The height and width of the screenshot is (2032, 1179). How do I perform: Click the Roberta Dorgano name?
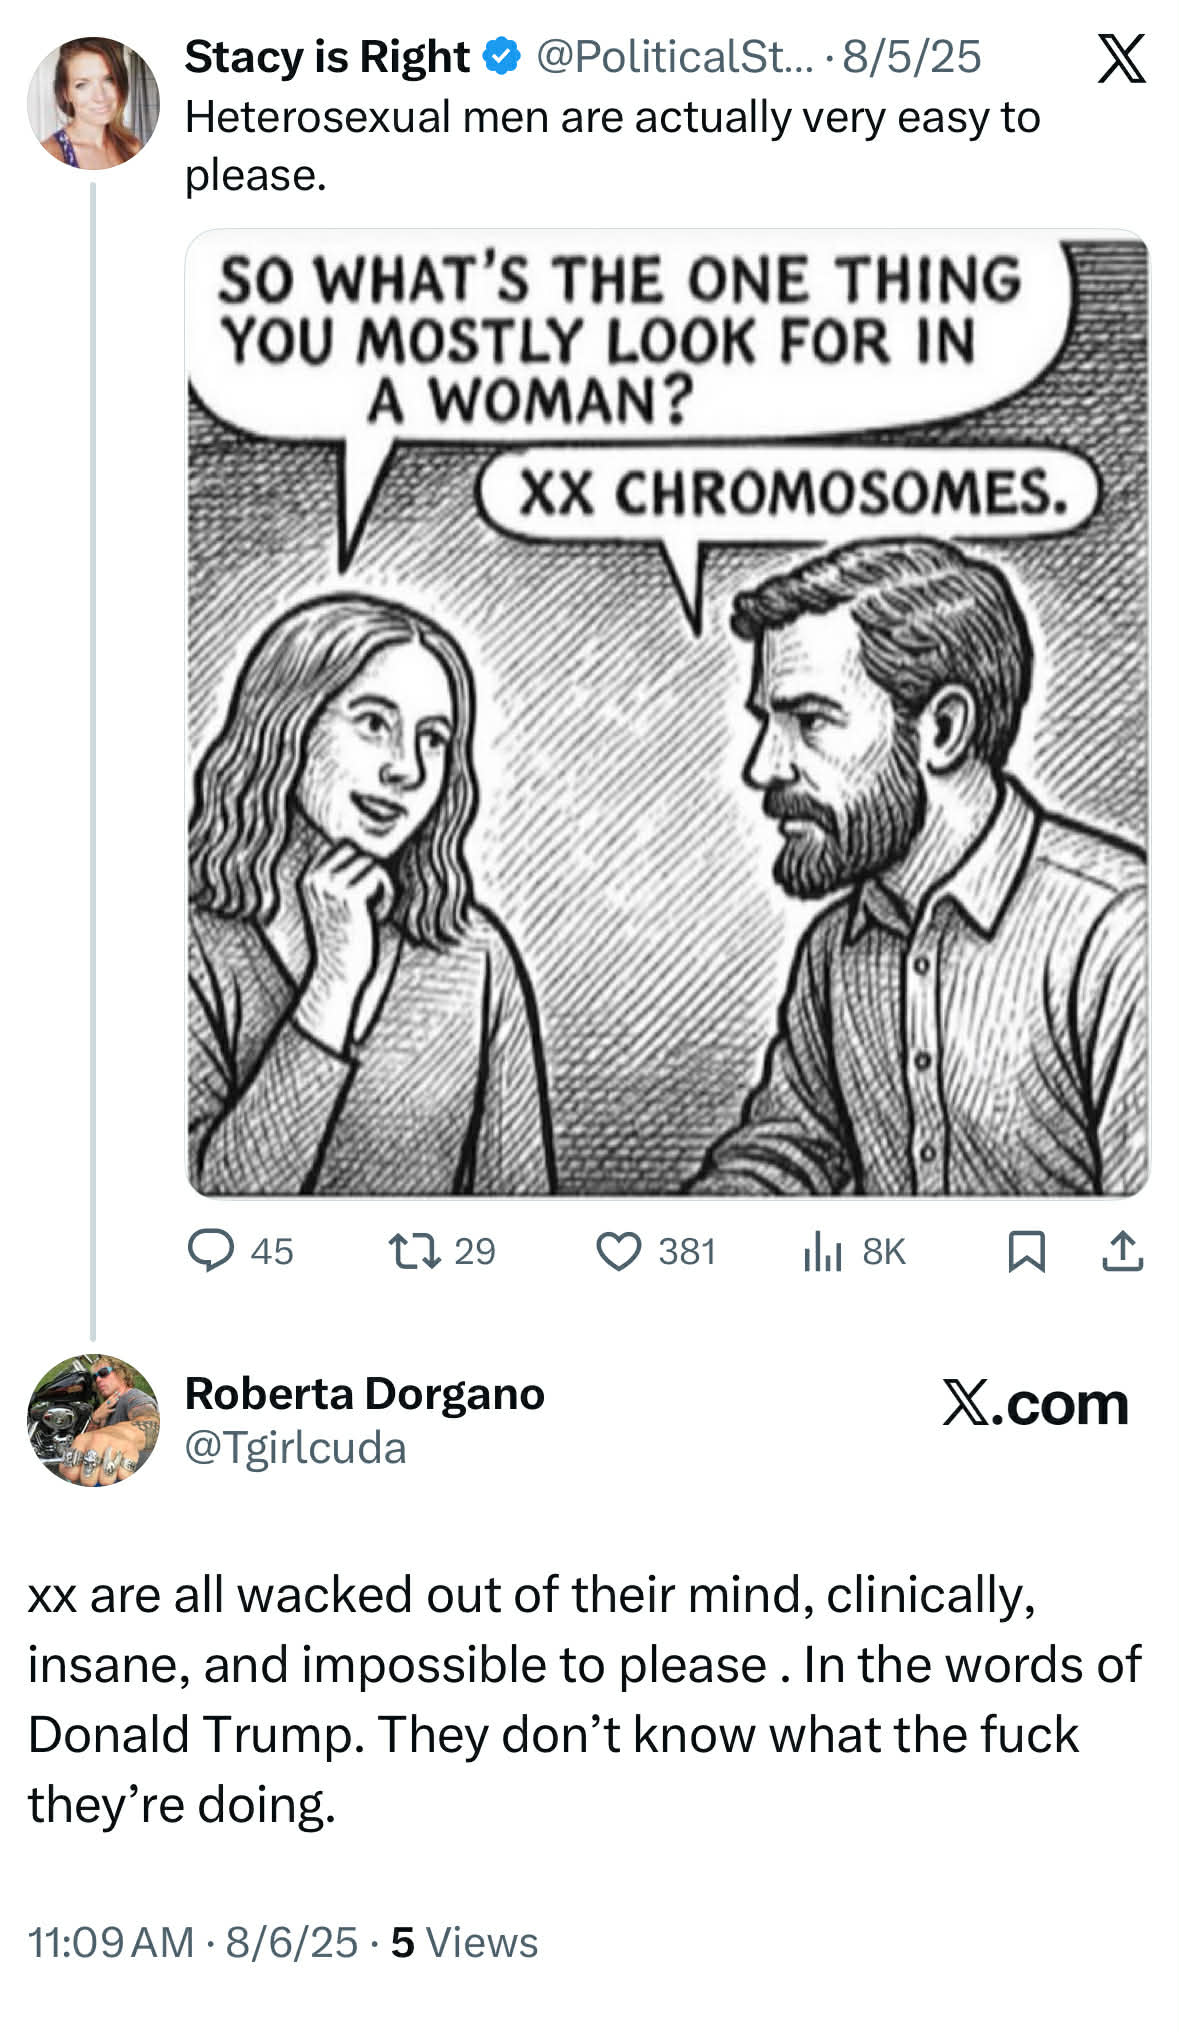pyautogui.click(x=364, y=1393)
